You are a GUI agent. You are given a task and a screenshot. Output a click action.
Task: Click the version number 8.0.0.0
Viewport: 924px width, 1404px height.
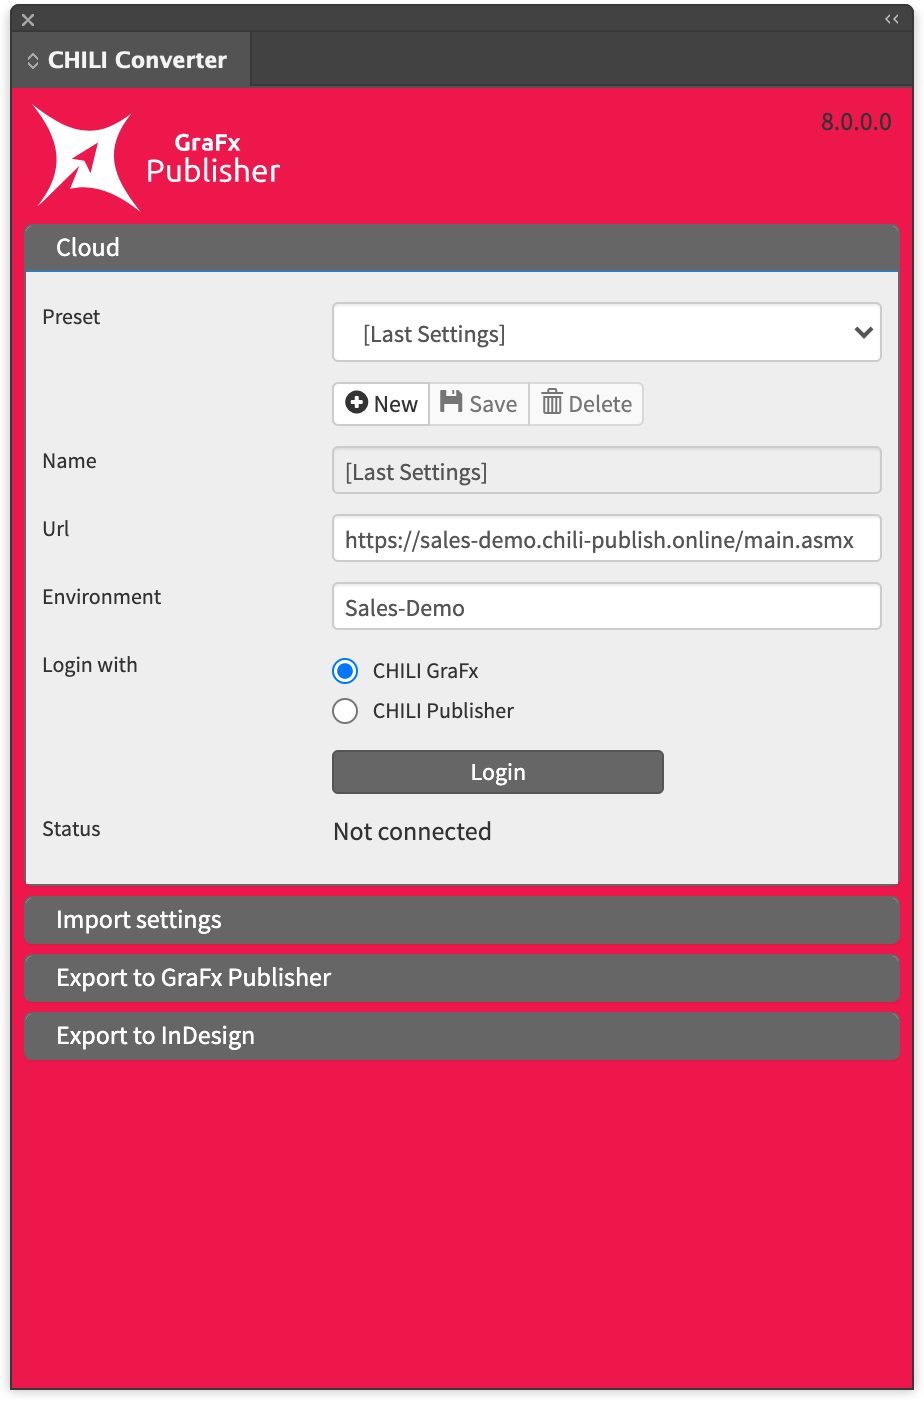point(856,122)
